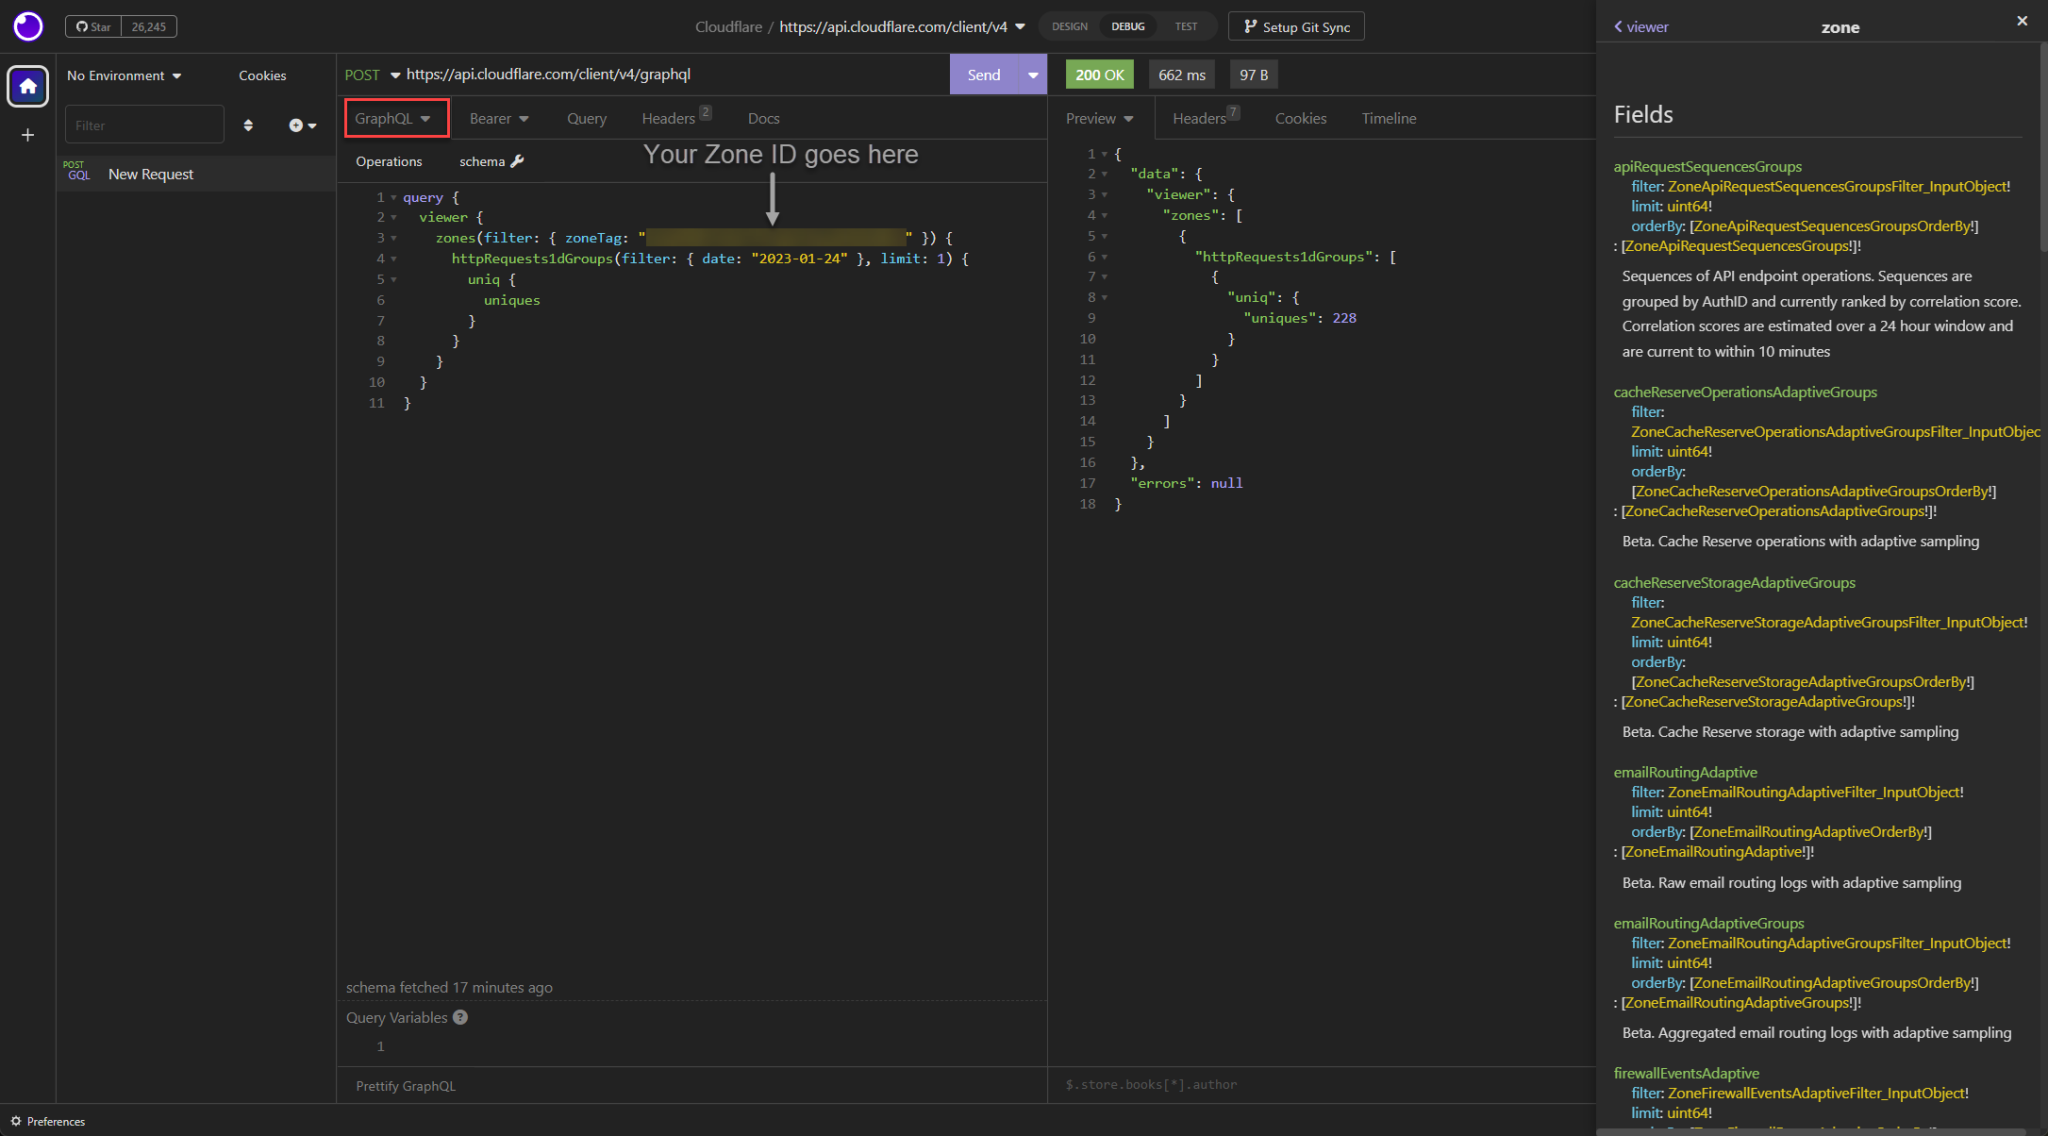Switch to TEST mode
This screenshot has width=2048, height=1136.
[1186, 26]
